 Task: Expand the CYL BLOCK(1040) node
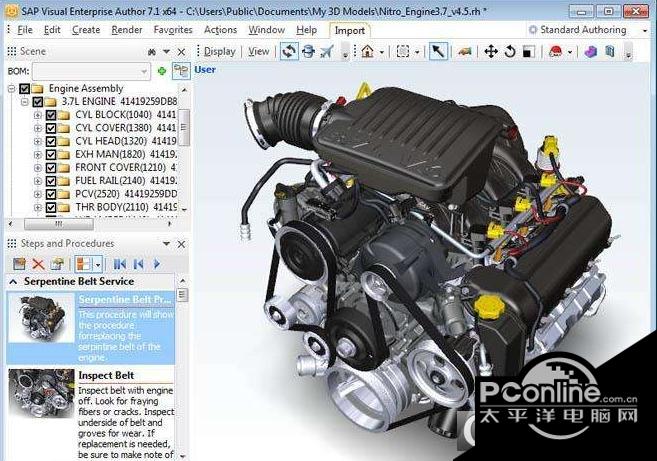click(x=38, y=115)
